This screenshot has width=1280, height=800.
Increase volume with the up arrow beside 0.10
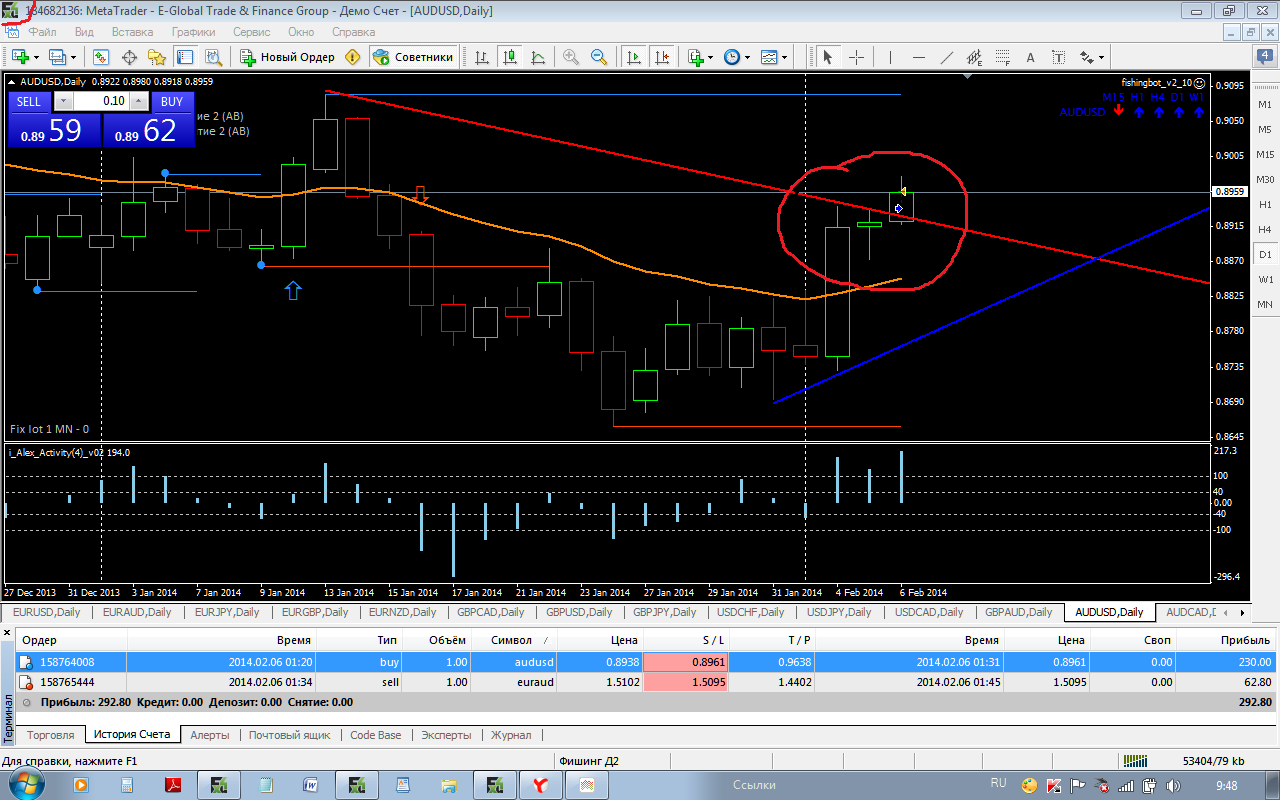(x=138, y=101)
